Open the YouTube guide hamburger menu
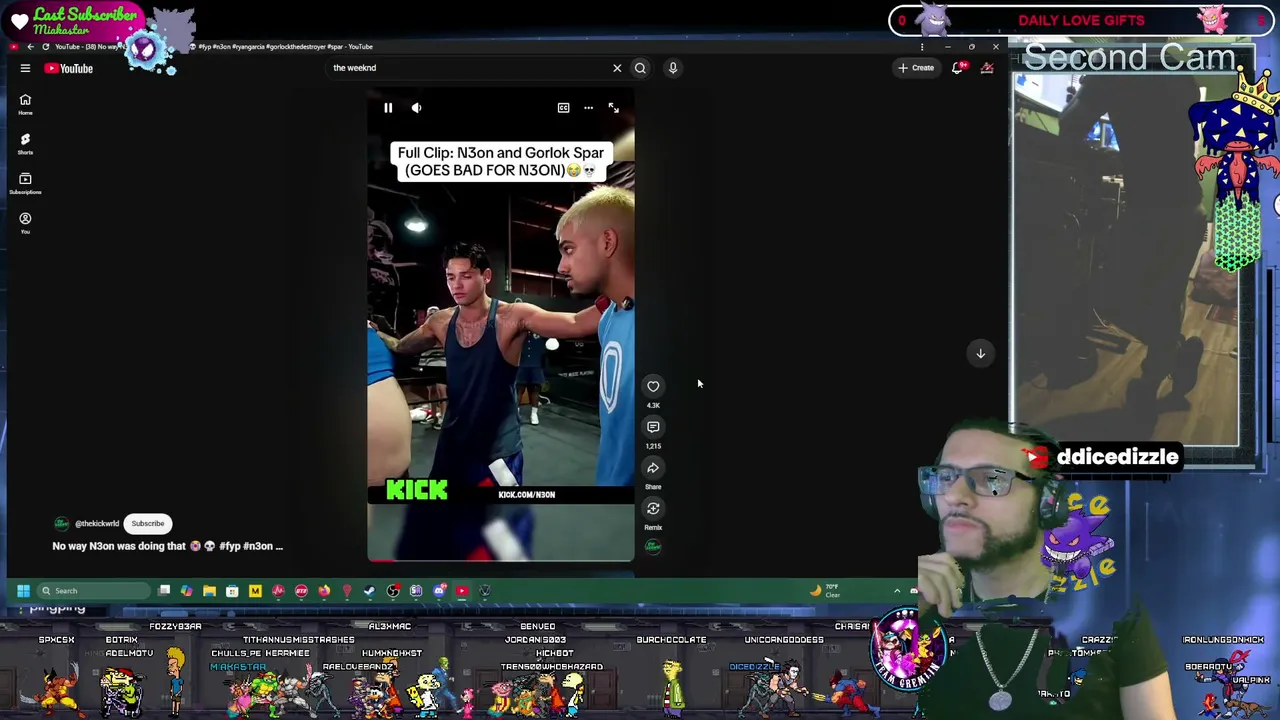 pyautogui.click(x=25, y=68)
